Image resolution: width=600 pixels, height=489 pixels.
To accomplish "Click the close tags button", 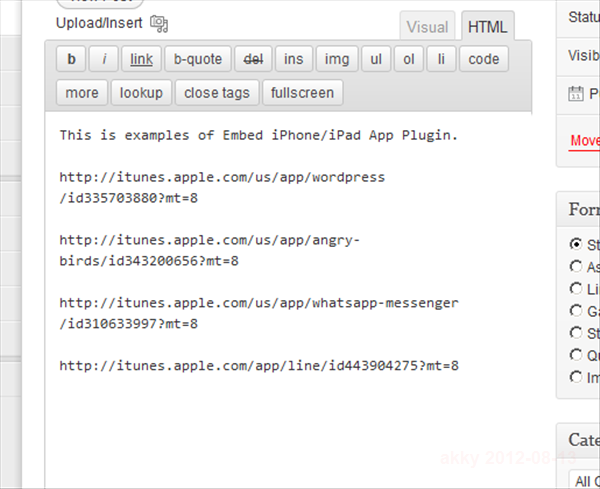I will pyautogui.click(x=217, y=93).
